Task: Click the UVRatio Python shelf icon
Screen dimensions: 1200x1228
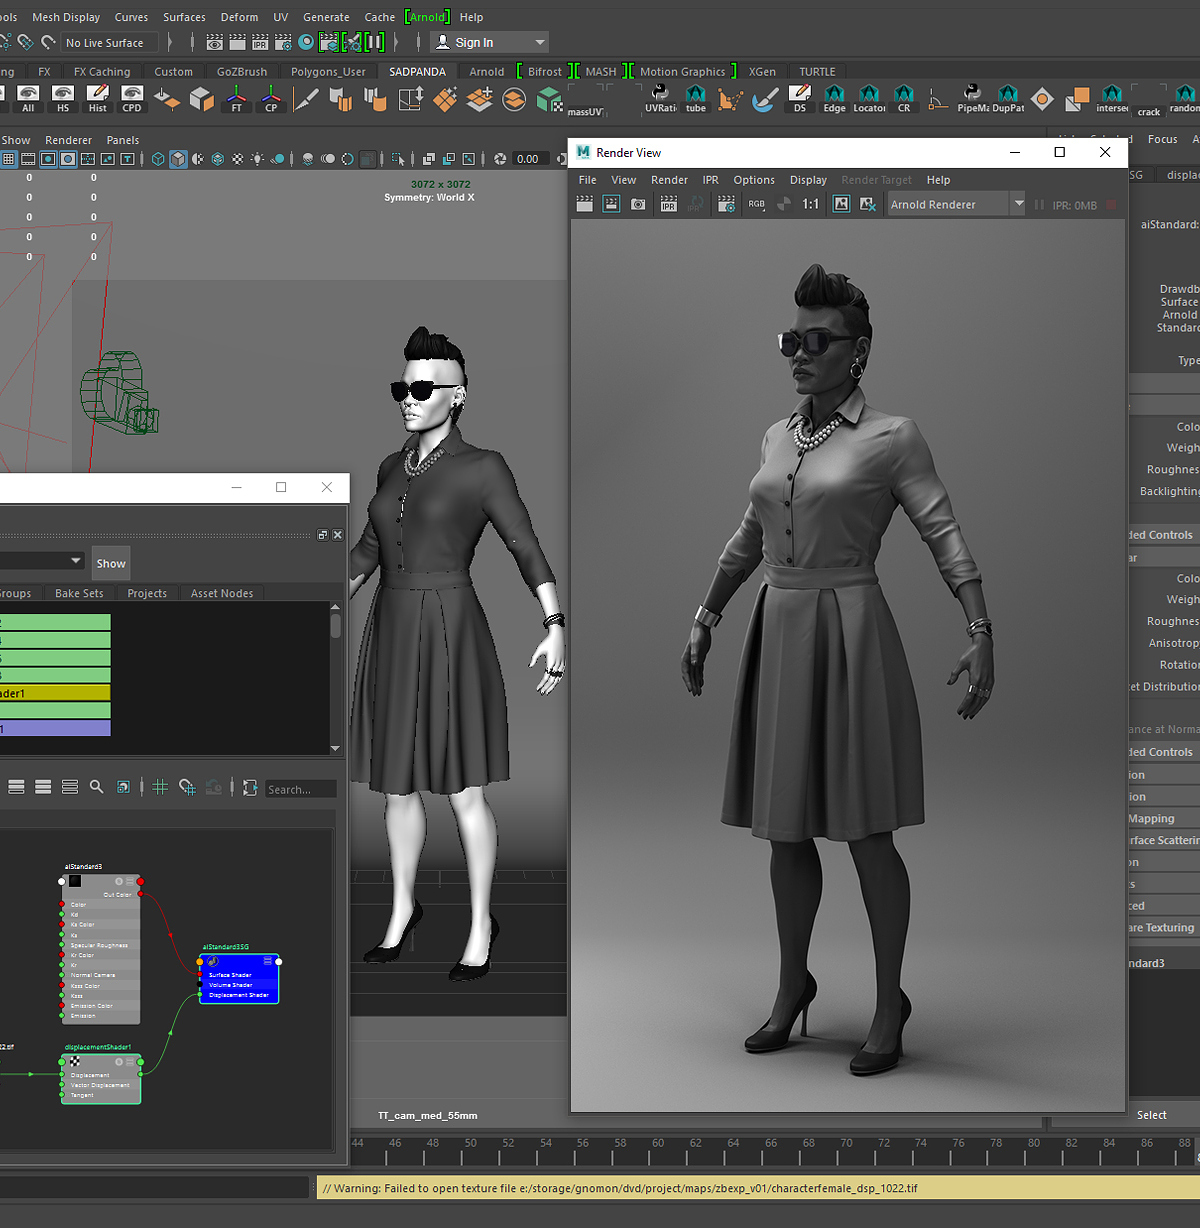Action: (x=660, y=99)
